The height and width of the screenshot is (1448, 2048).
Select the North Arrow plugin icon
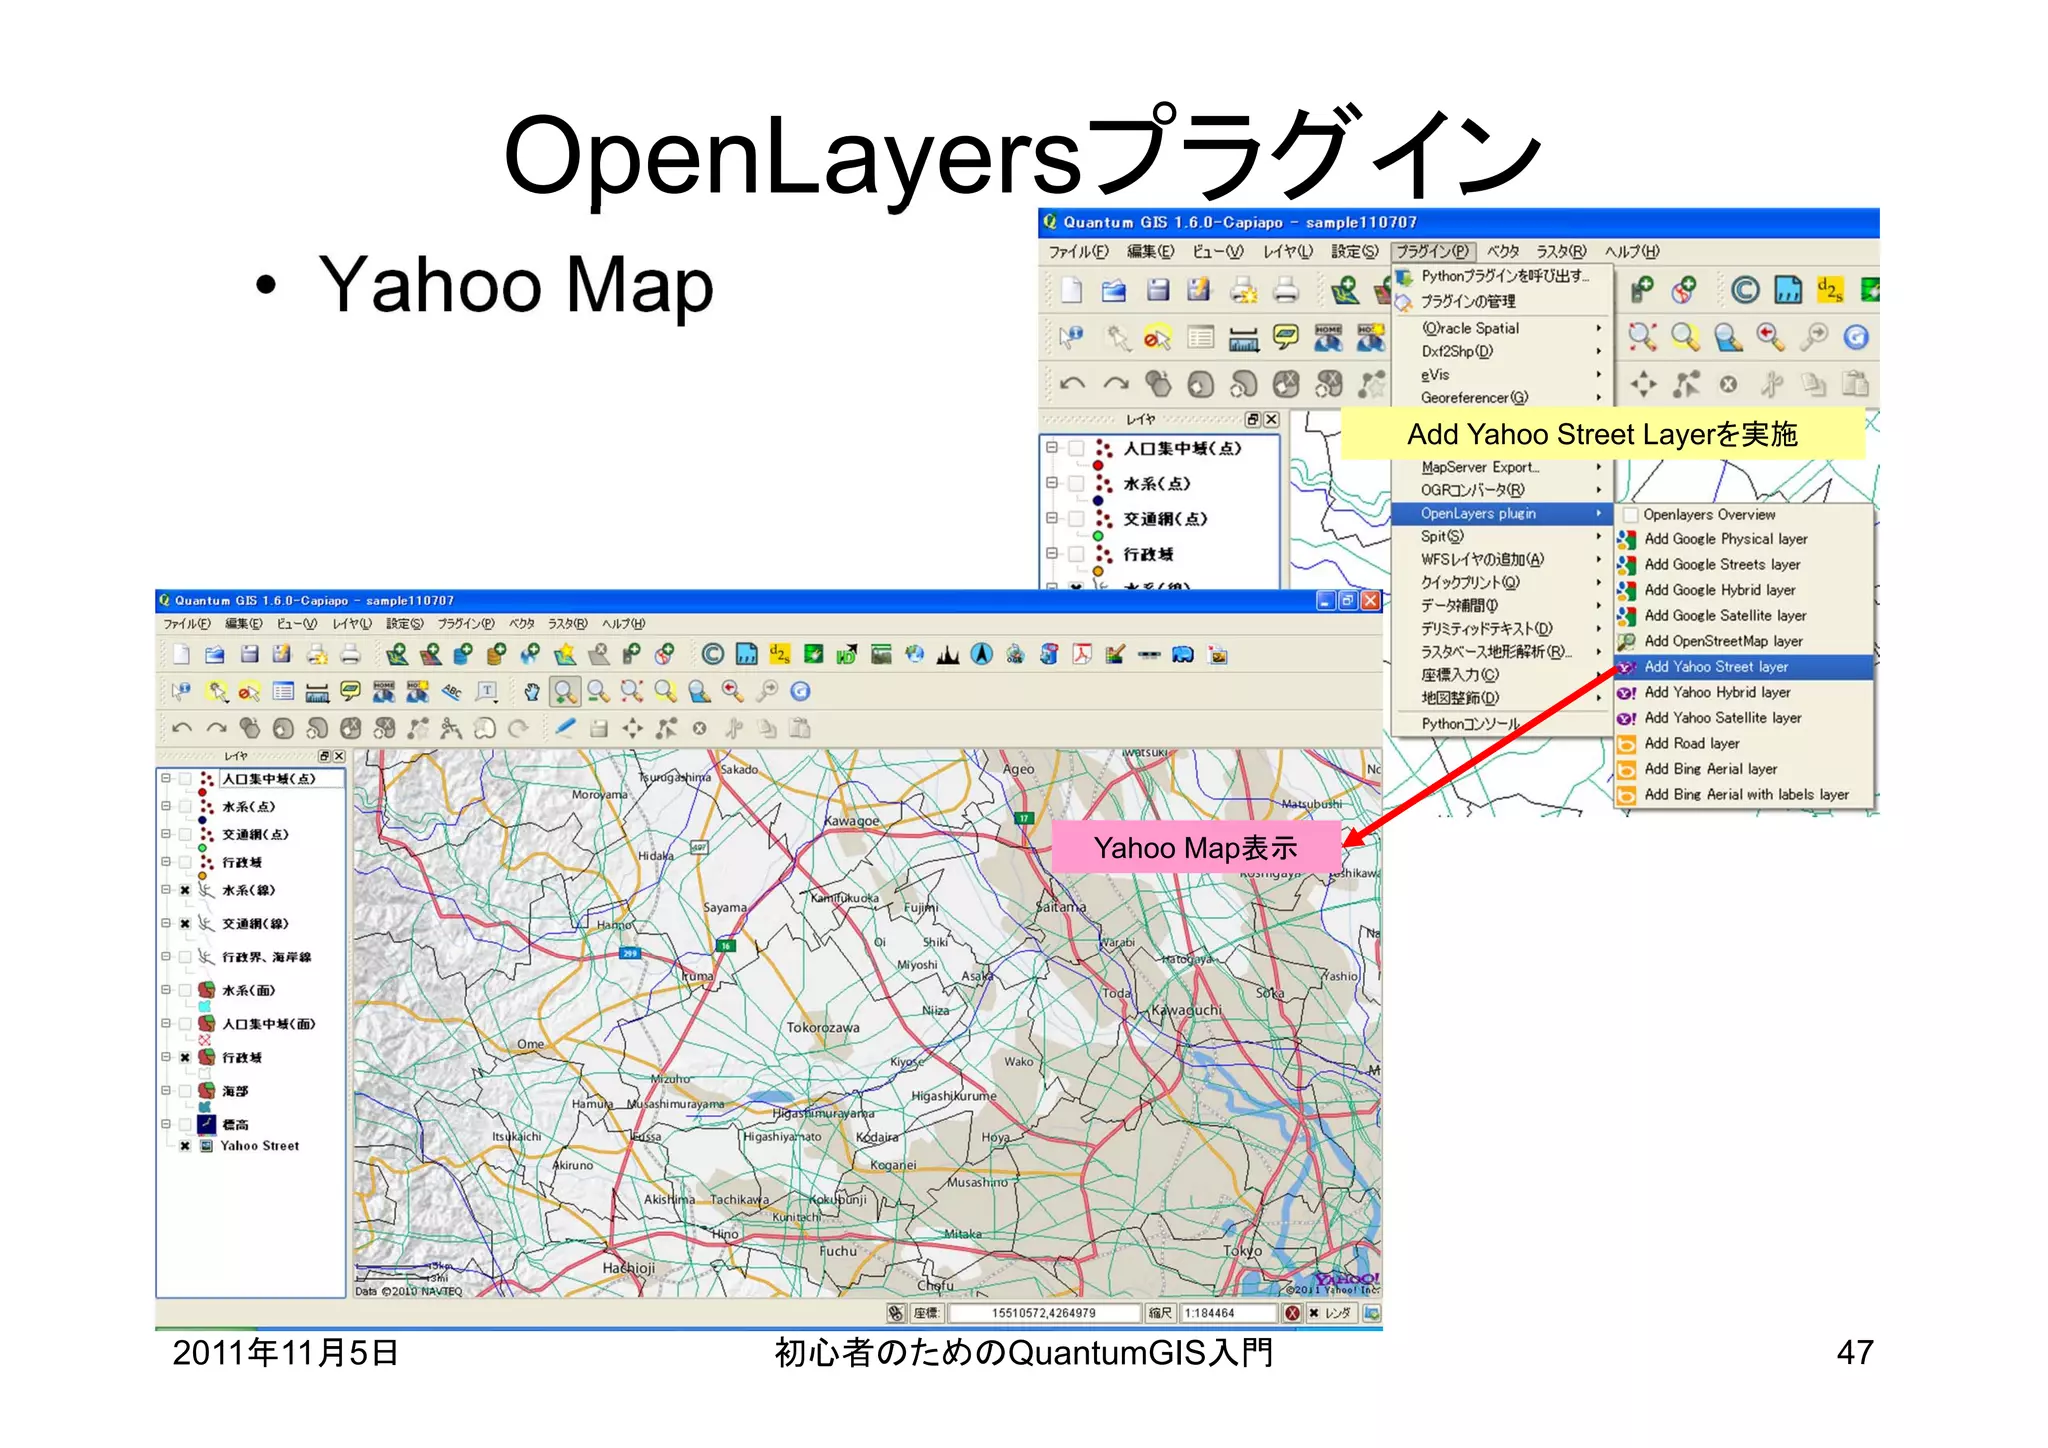click(x=982, y=655)
